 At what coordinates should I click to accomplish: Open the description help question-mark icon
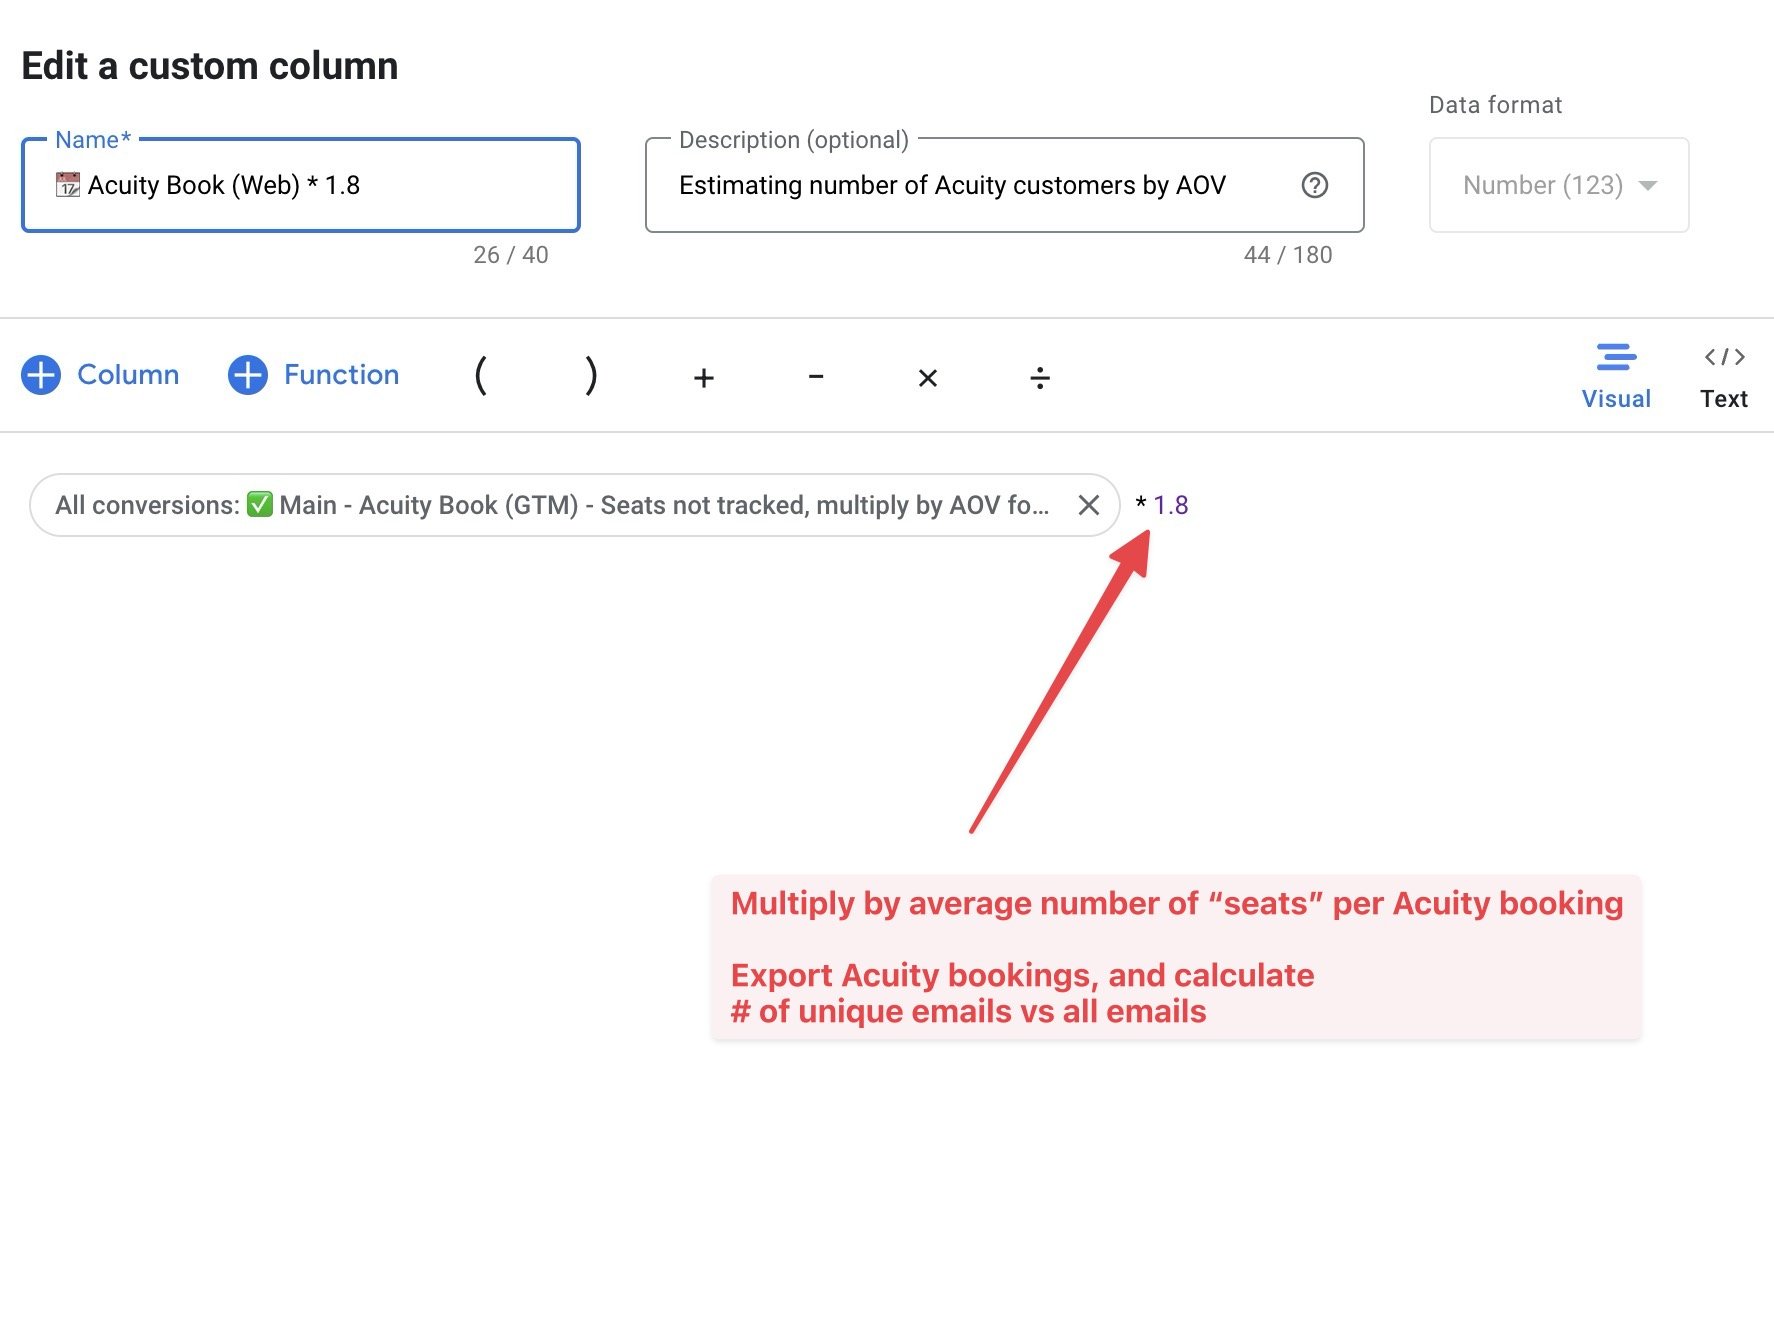tap(1314, 185)
